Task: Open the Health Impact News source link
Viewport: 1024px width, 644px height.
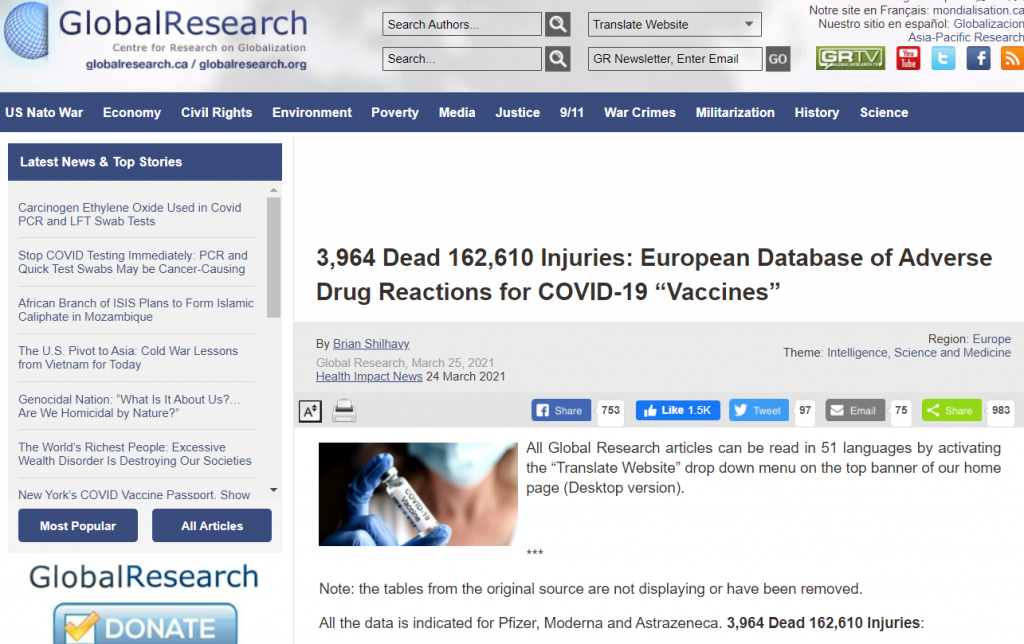Action: click(369, 376)
